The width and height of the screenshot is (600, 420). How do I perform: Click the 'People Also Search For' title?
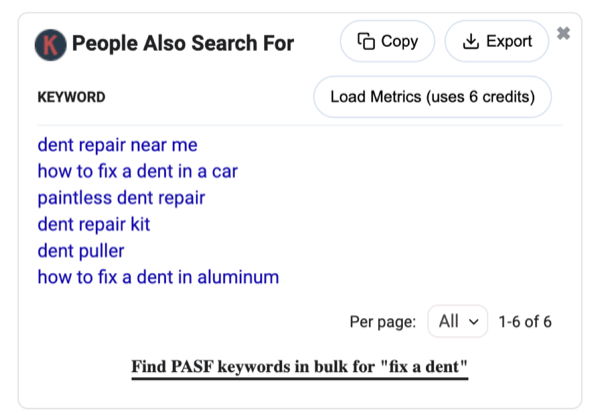coord(183,43)
